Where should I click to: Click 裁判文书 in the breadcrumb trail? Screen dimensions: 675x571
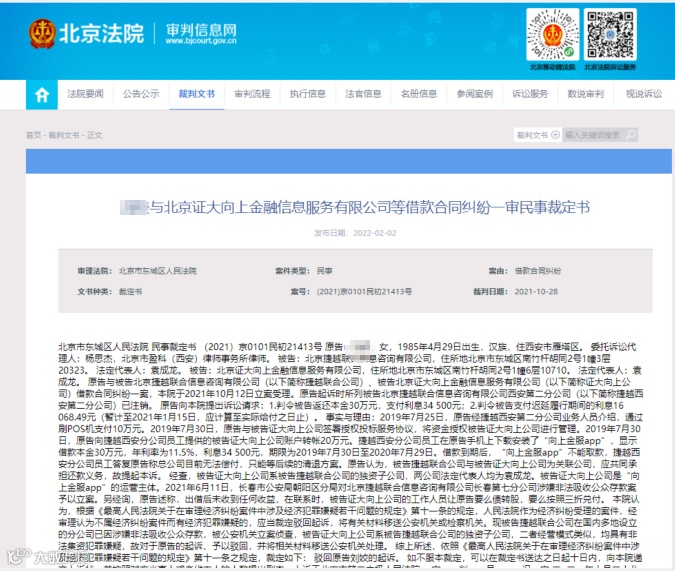coord(64,135)
